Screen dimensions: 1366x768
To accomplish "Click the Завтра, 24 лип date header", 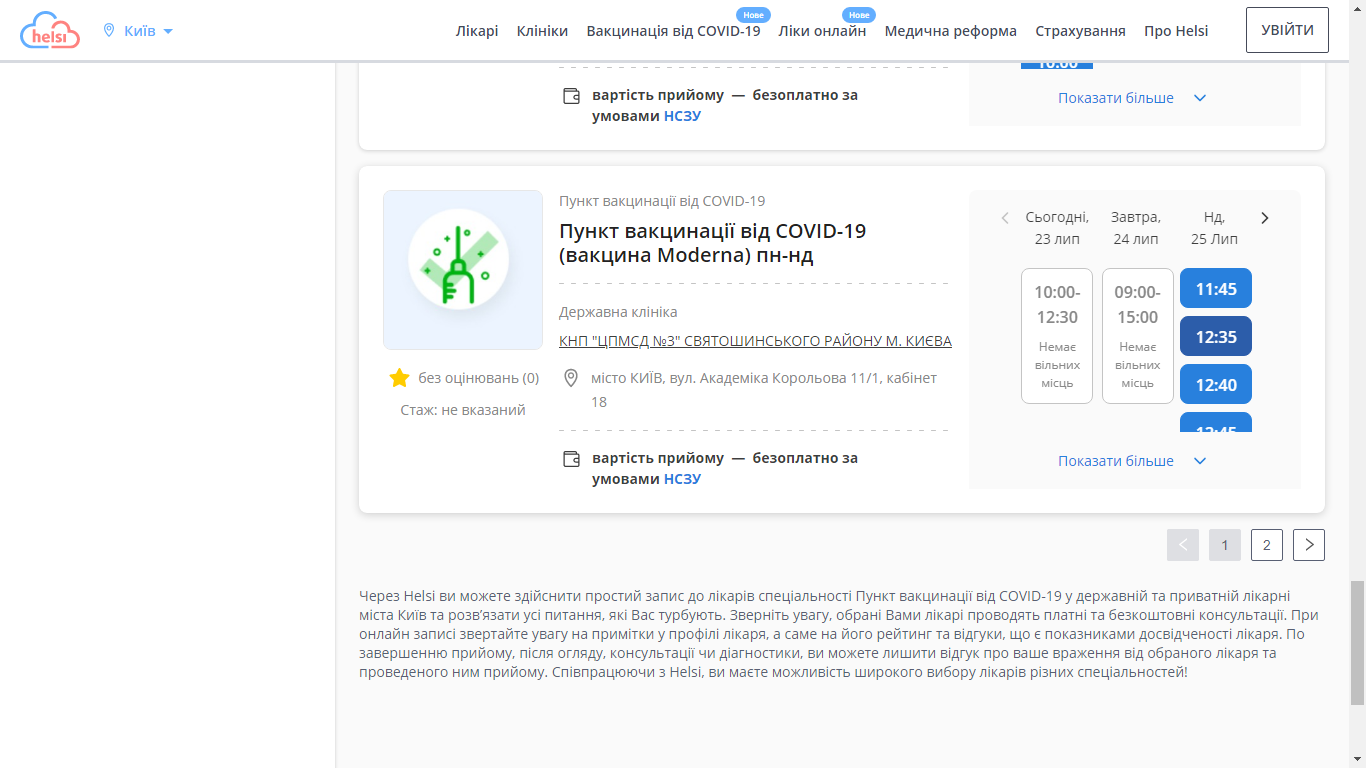I will click(1136, 228).
